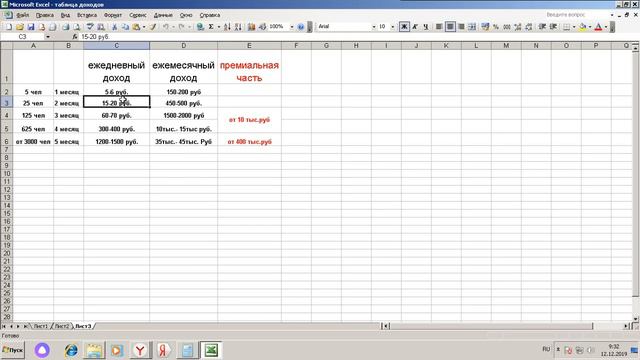Open the font color dropdown arrow
Screen dimensions: 640x360
[x=606, y=27]
